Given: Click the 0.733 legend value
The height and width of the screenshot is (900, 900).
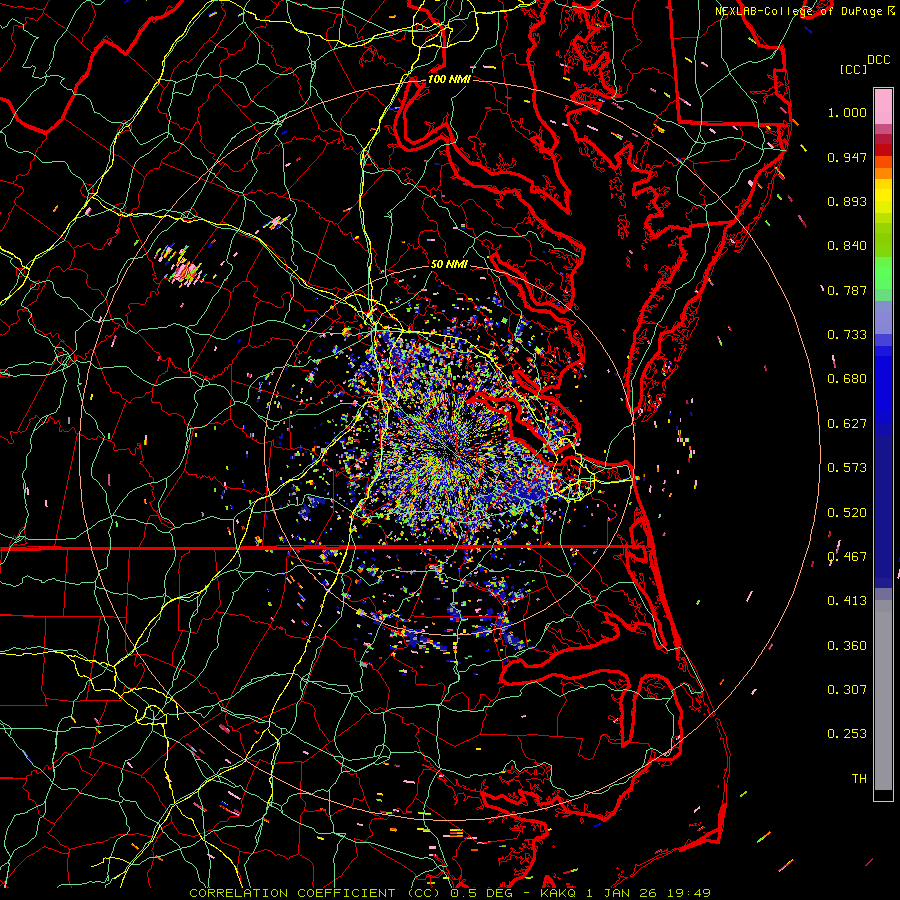Looking at the screenshot, I should coord(847,335).
